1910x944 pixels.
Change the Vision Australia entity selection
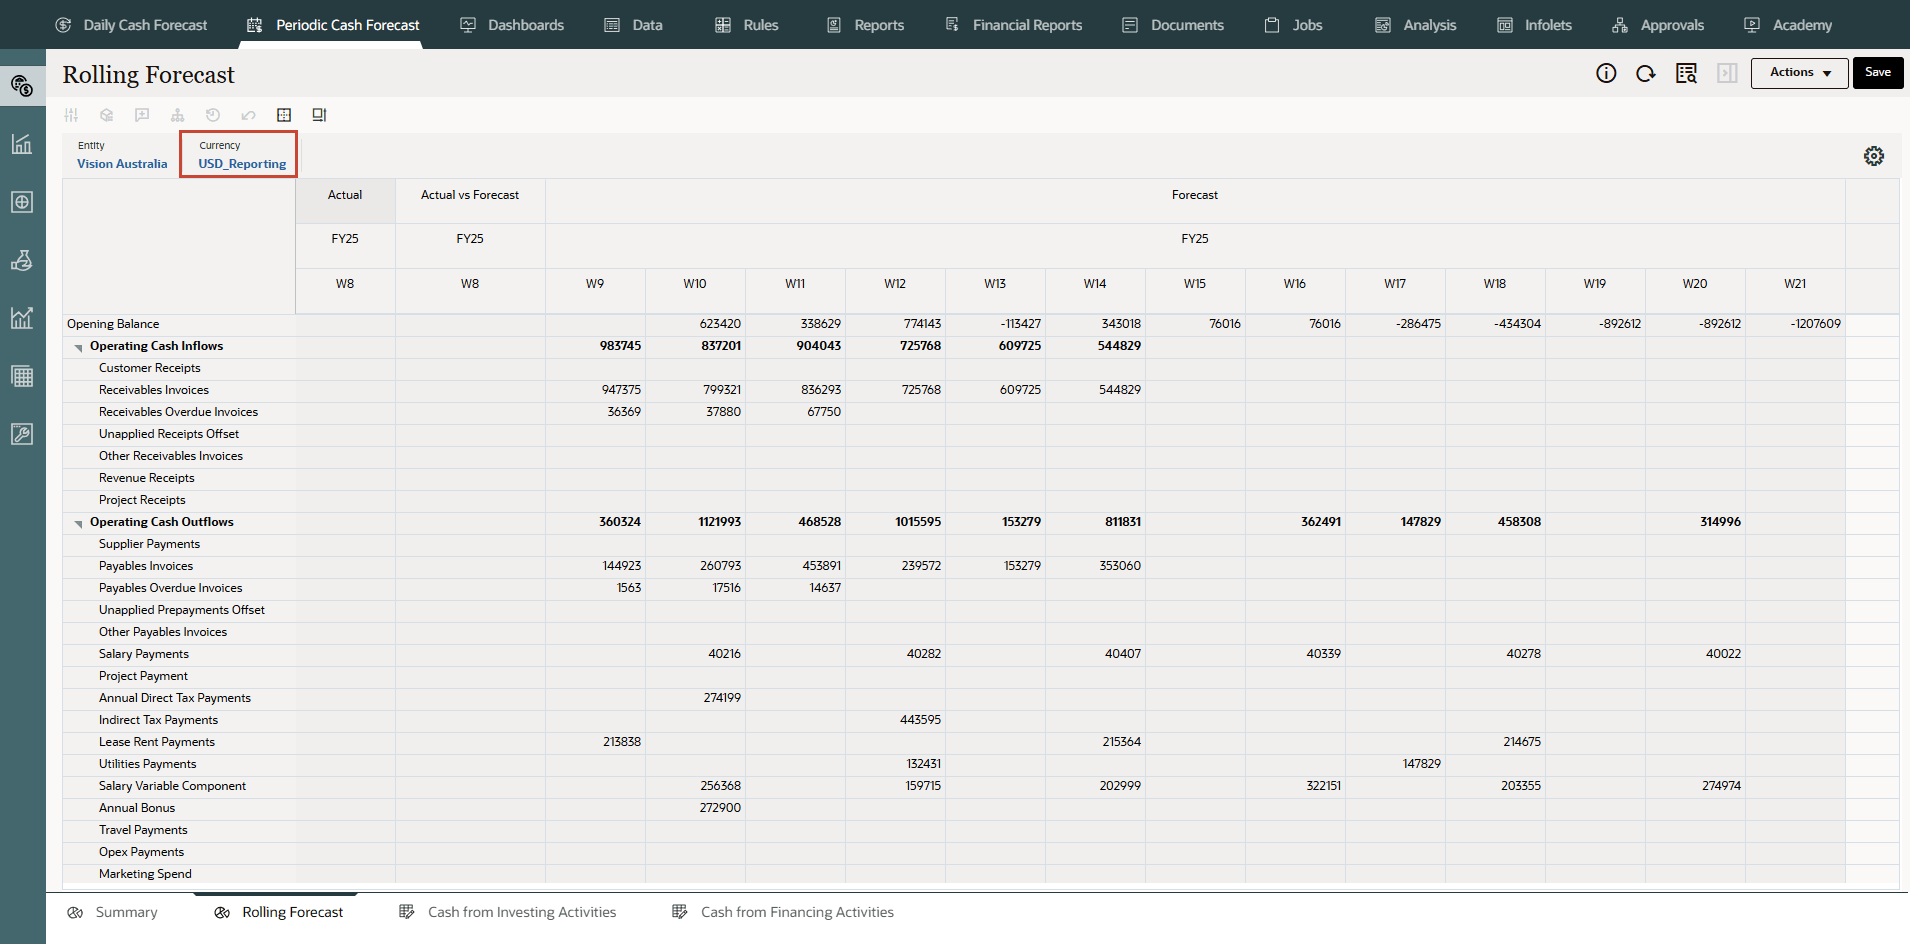(x=122, y=164)
